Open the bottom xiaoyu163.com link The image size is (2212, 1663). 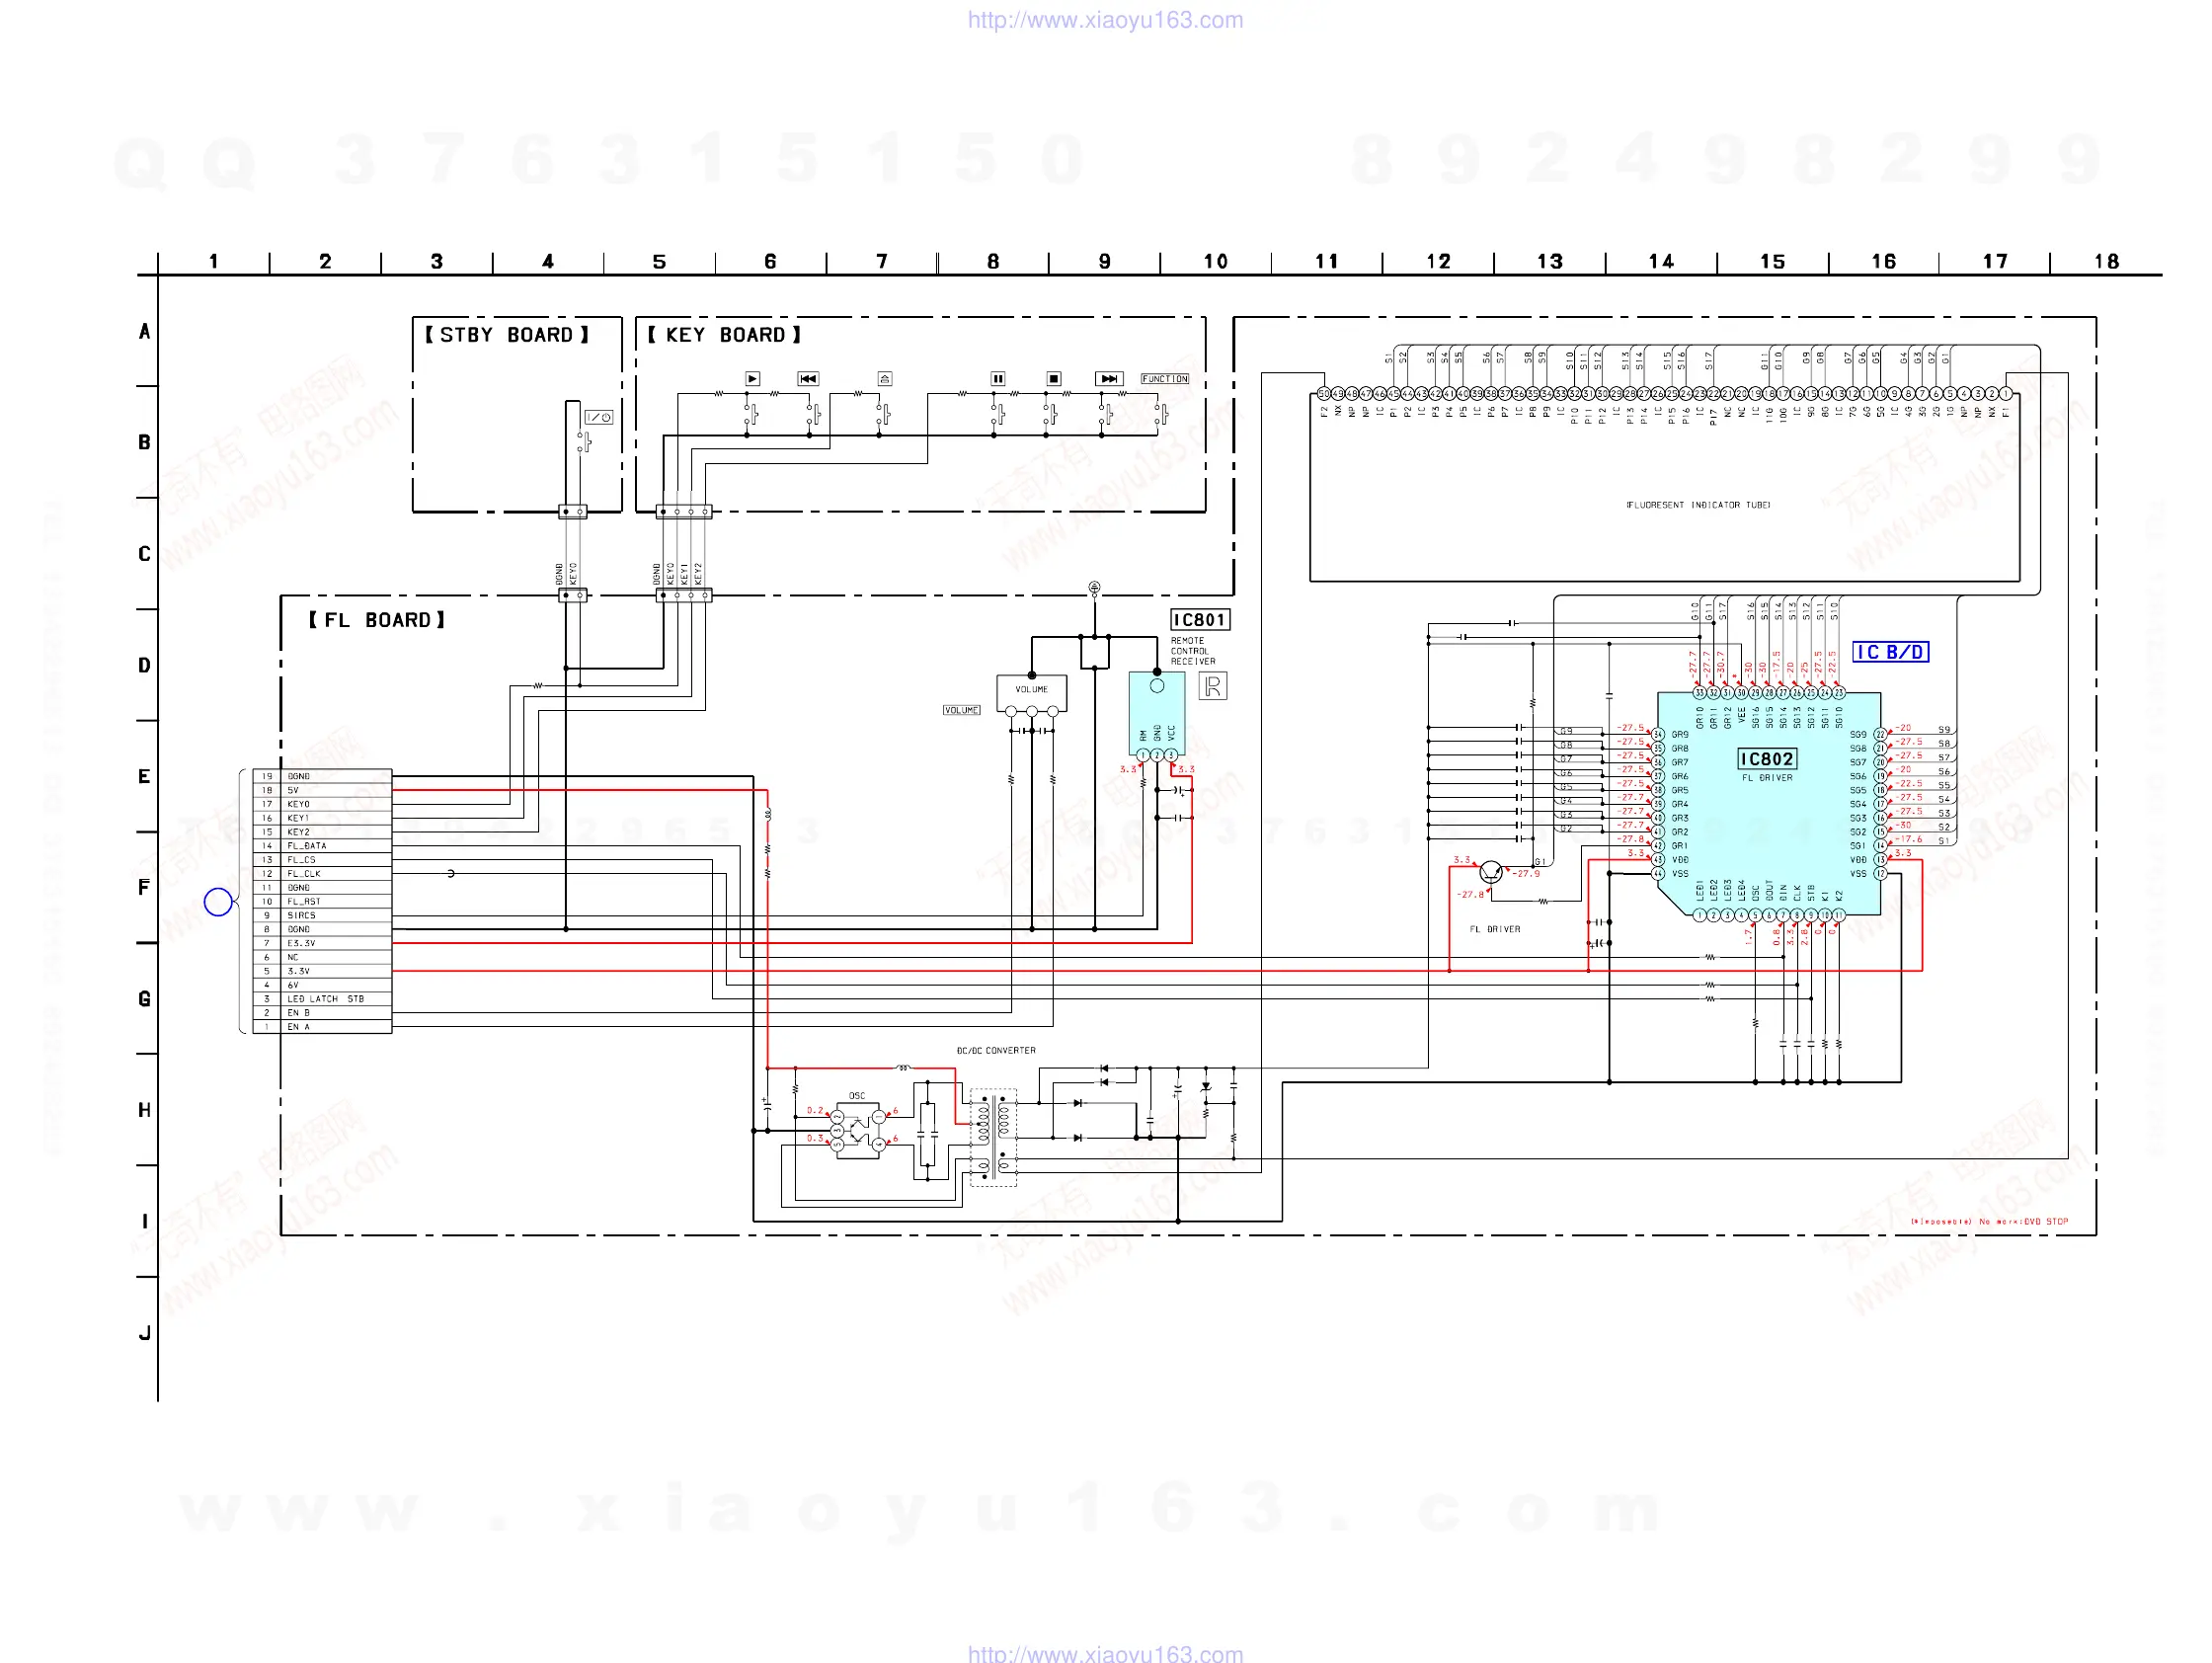(x=1105, y=1653)
